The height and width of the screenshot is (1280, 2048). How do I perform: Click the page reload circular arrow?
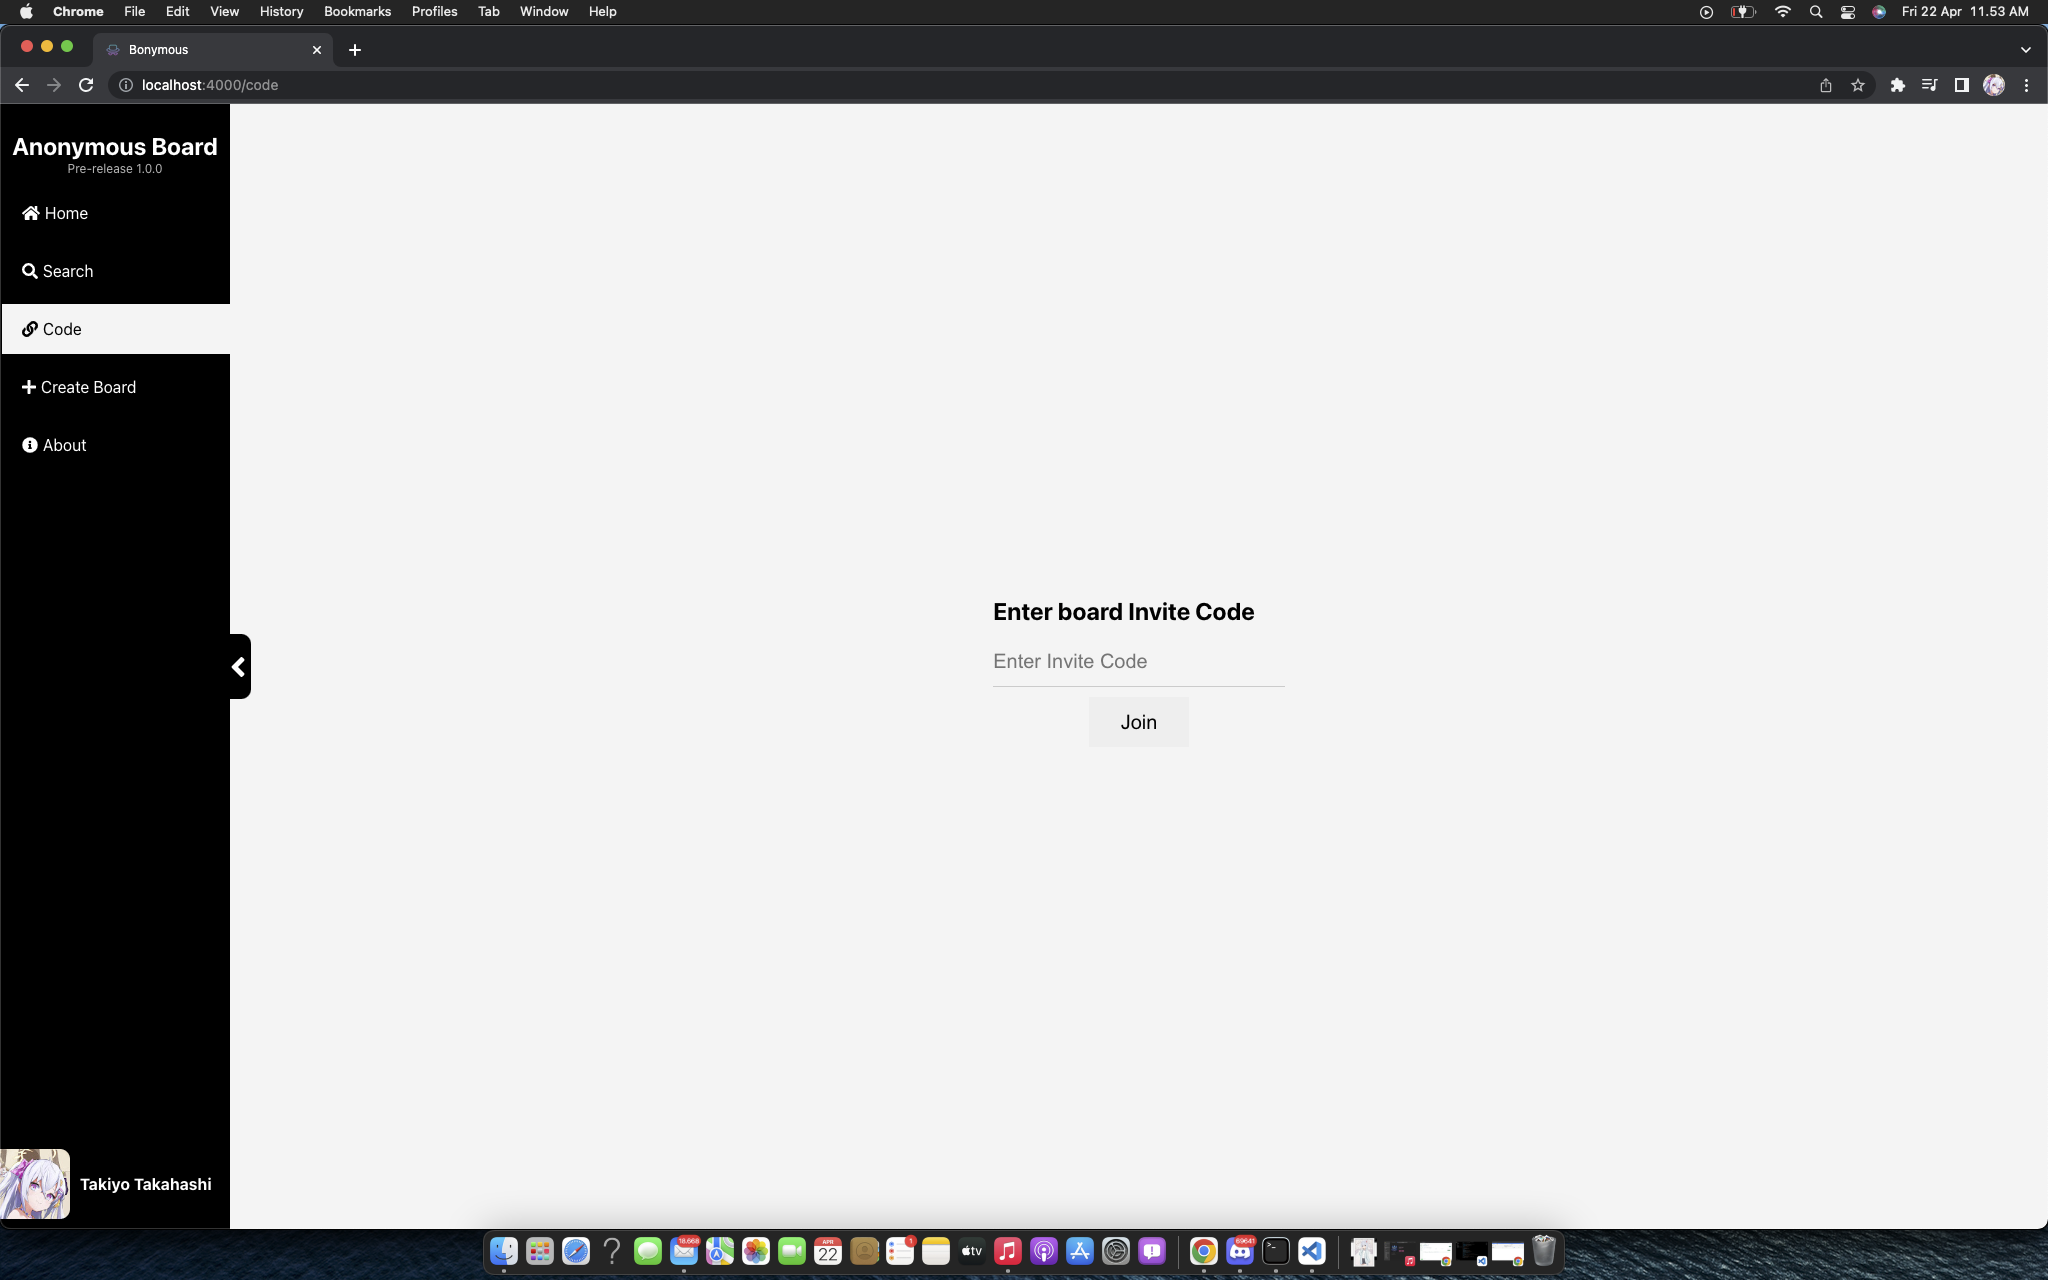click(86, 84)
